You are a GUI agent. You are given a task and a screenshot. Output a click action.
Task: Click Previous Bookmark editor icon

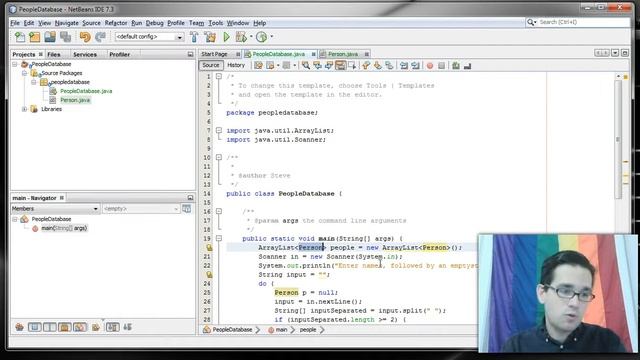[x=366, y=66]
